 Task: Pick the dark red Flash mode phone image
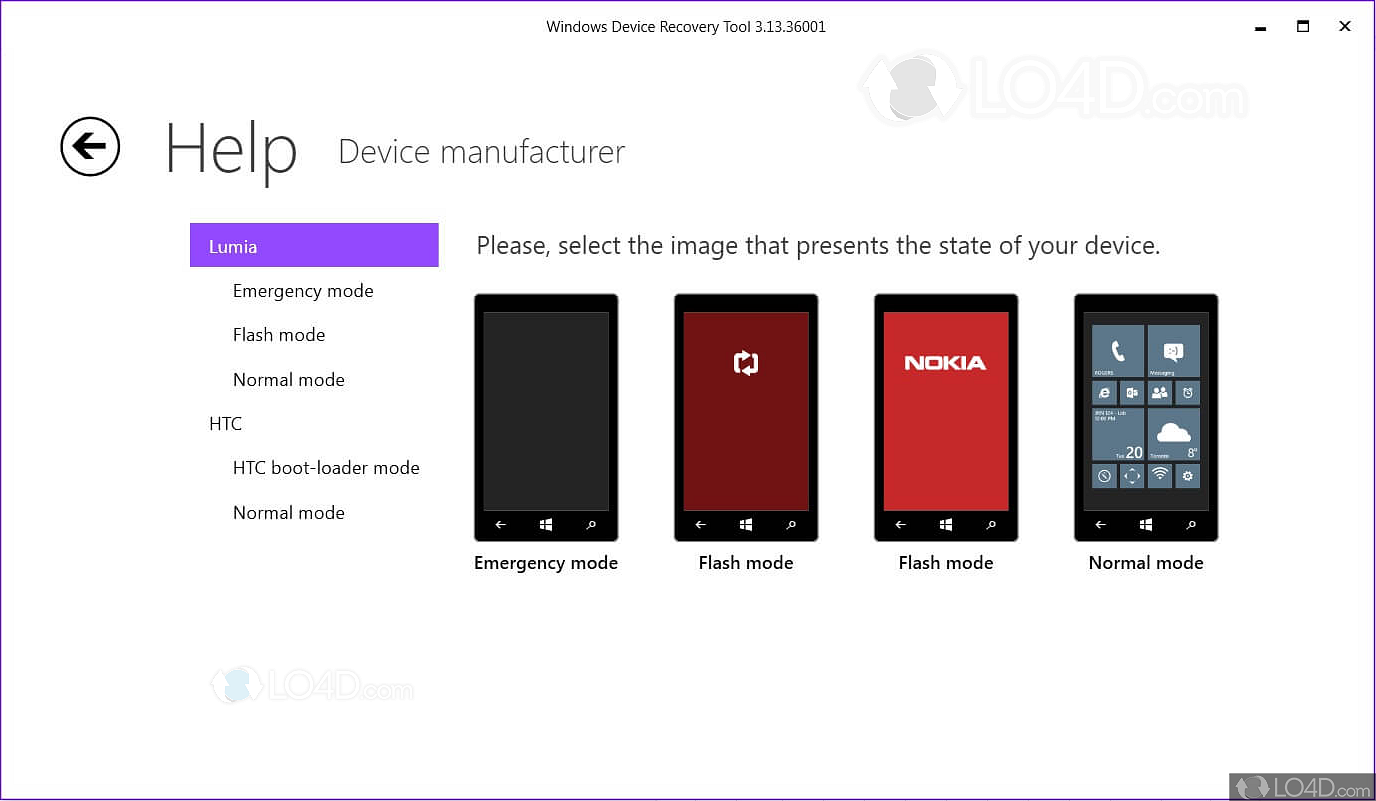[x=746, y=417]
